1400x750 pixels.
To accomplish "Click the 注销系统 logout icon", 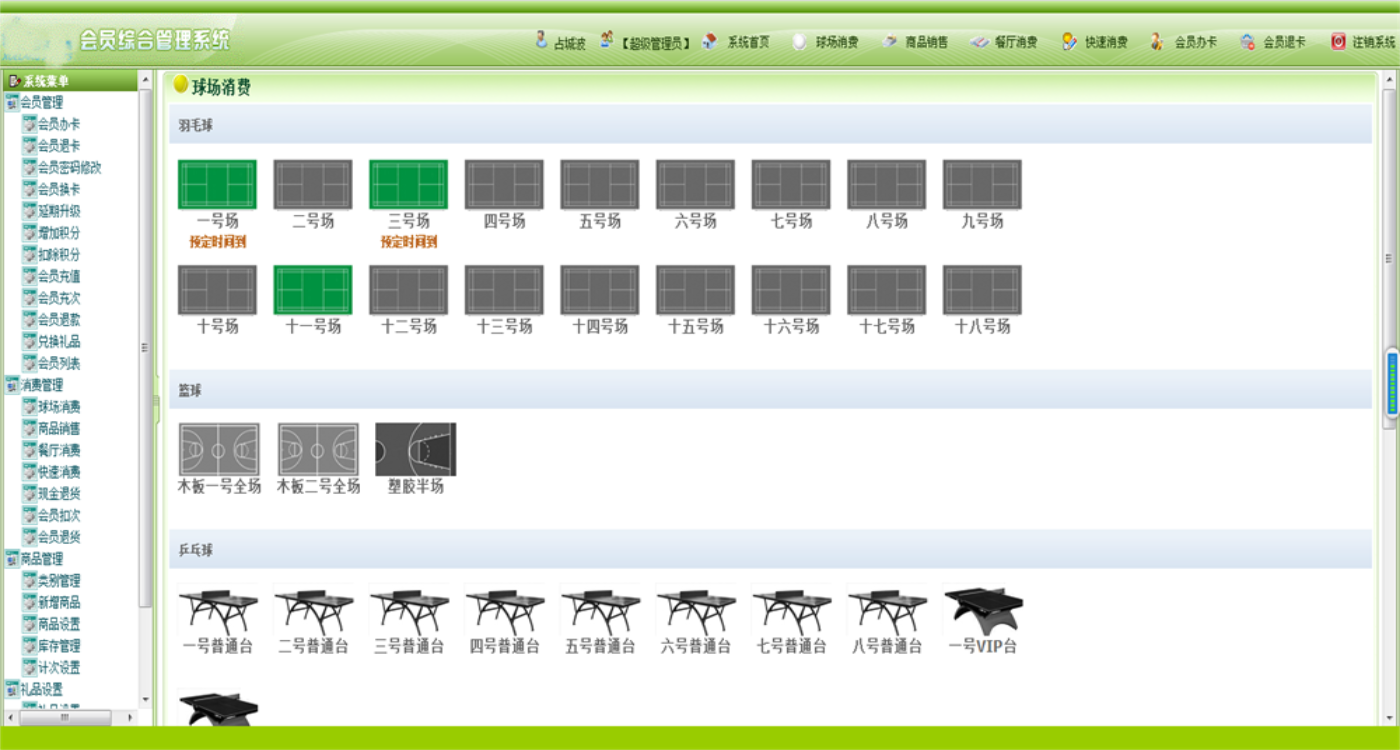I will 1338,42.
